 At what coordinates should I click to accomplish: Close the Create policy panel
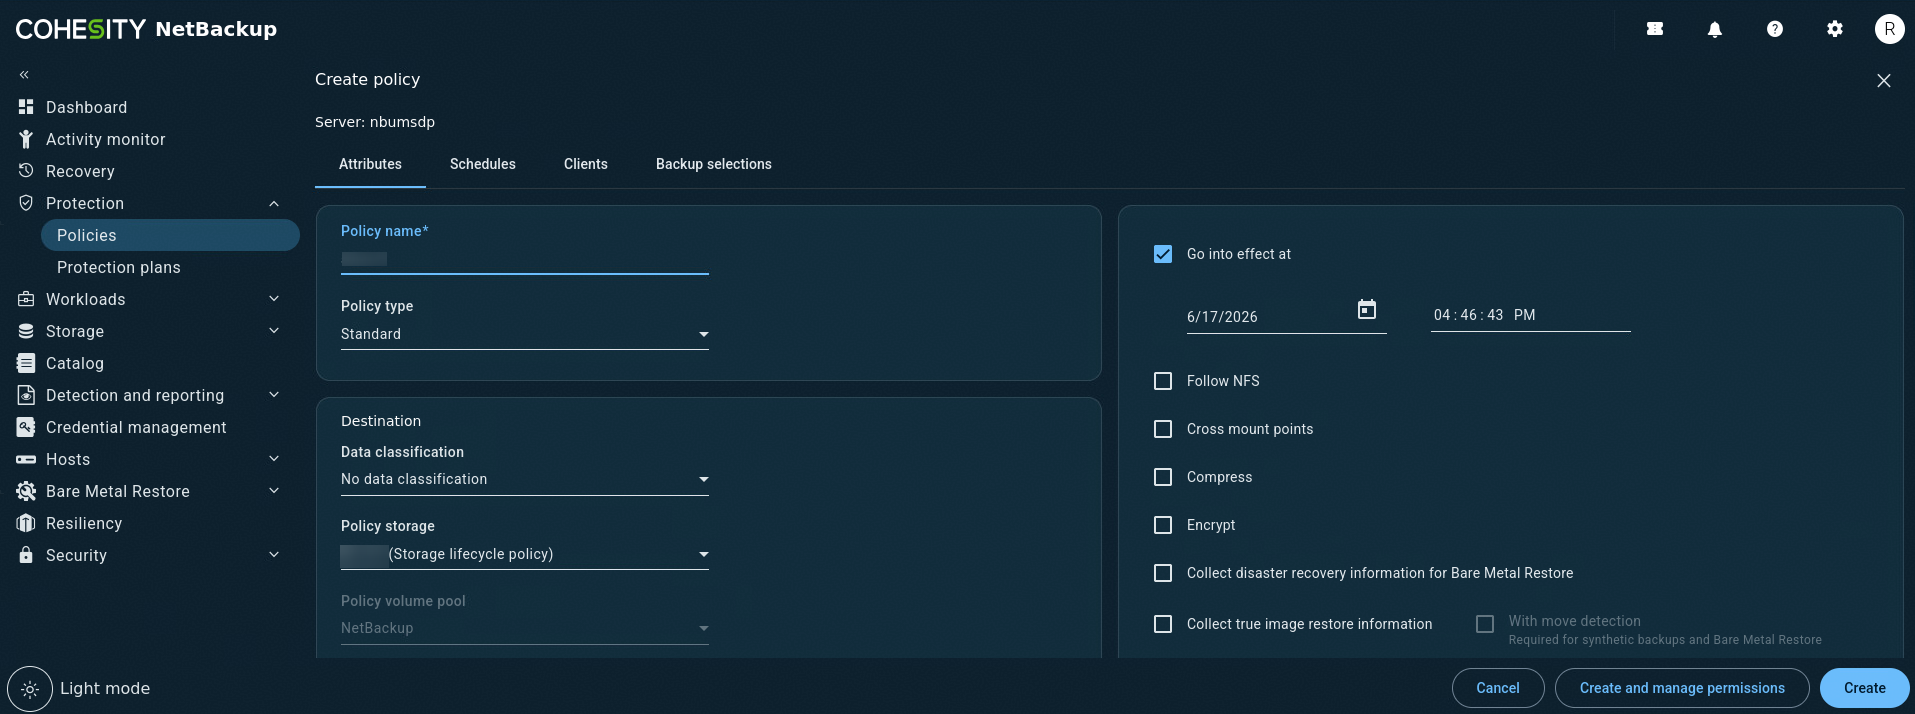(x=1884, y=80)
